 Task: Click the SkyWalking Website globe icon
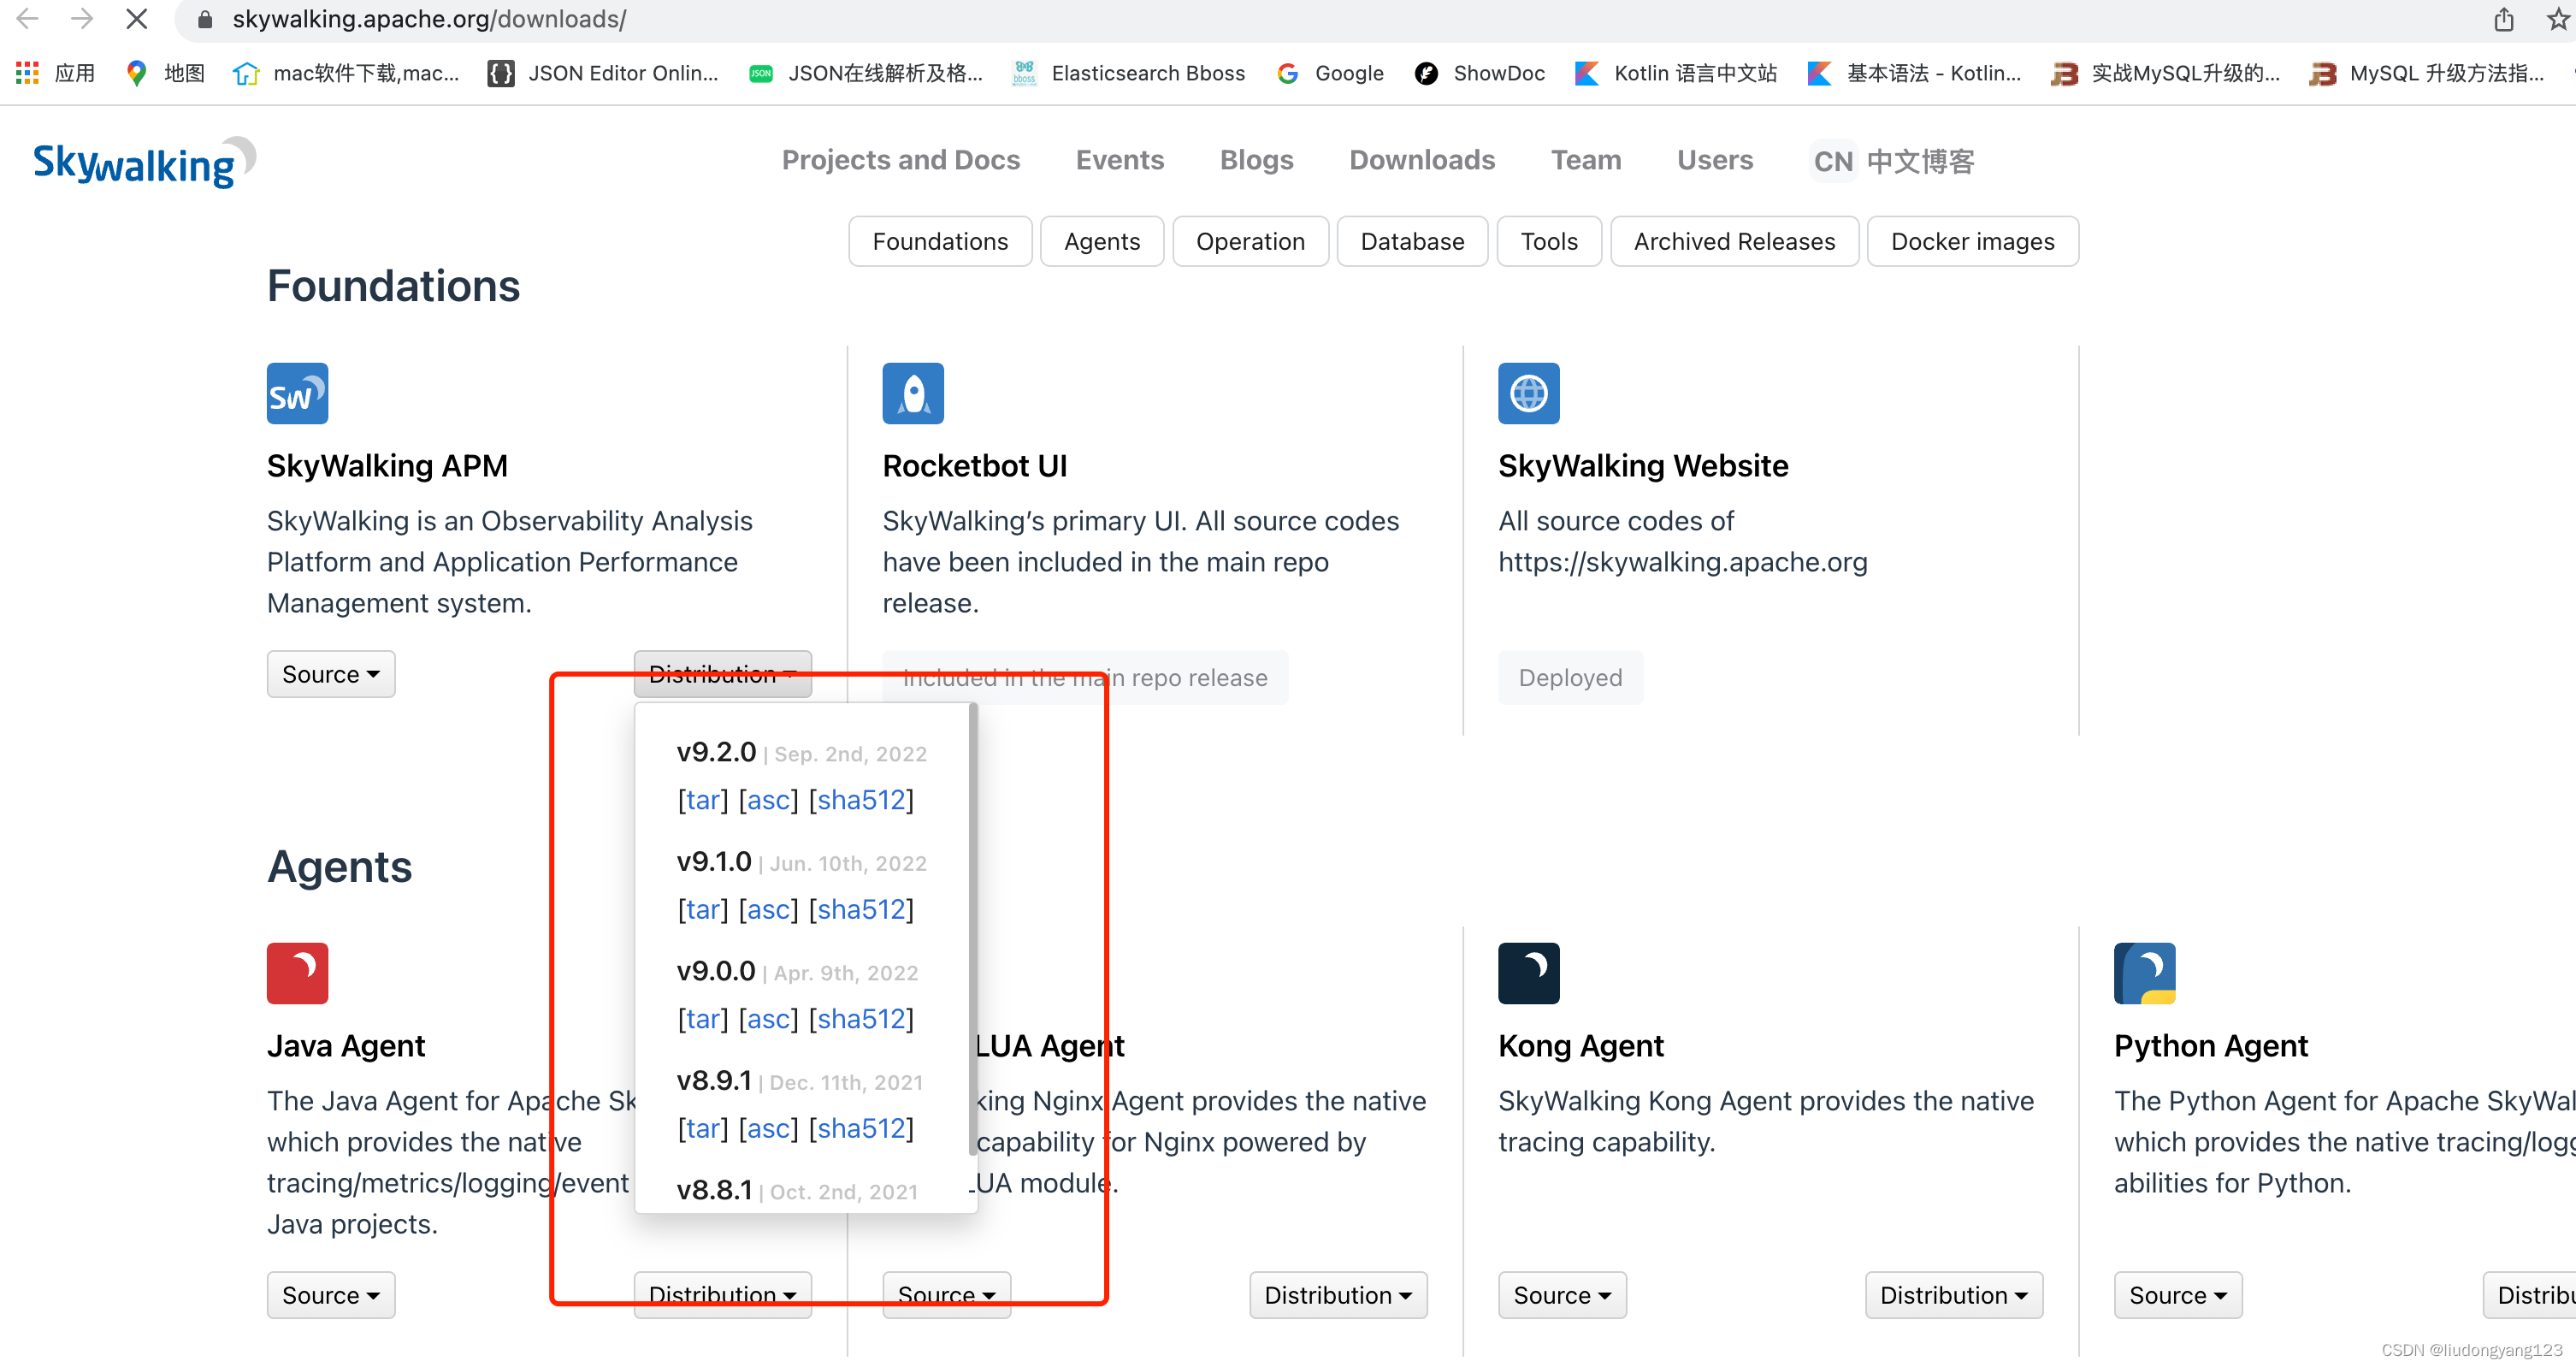point(1528,393)
